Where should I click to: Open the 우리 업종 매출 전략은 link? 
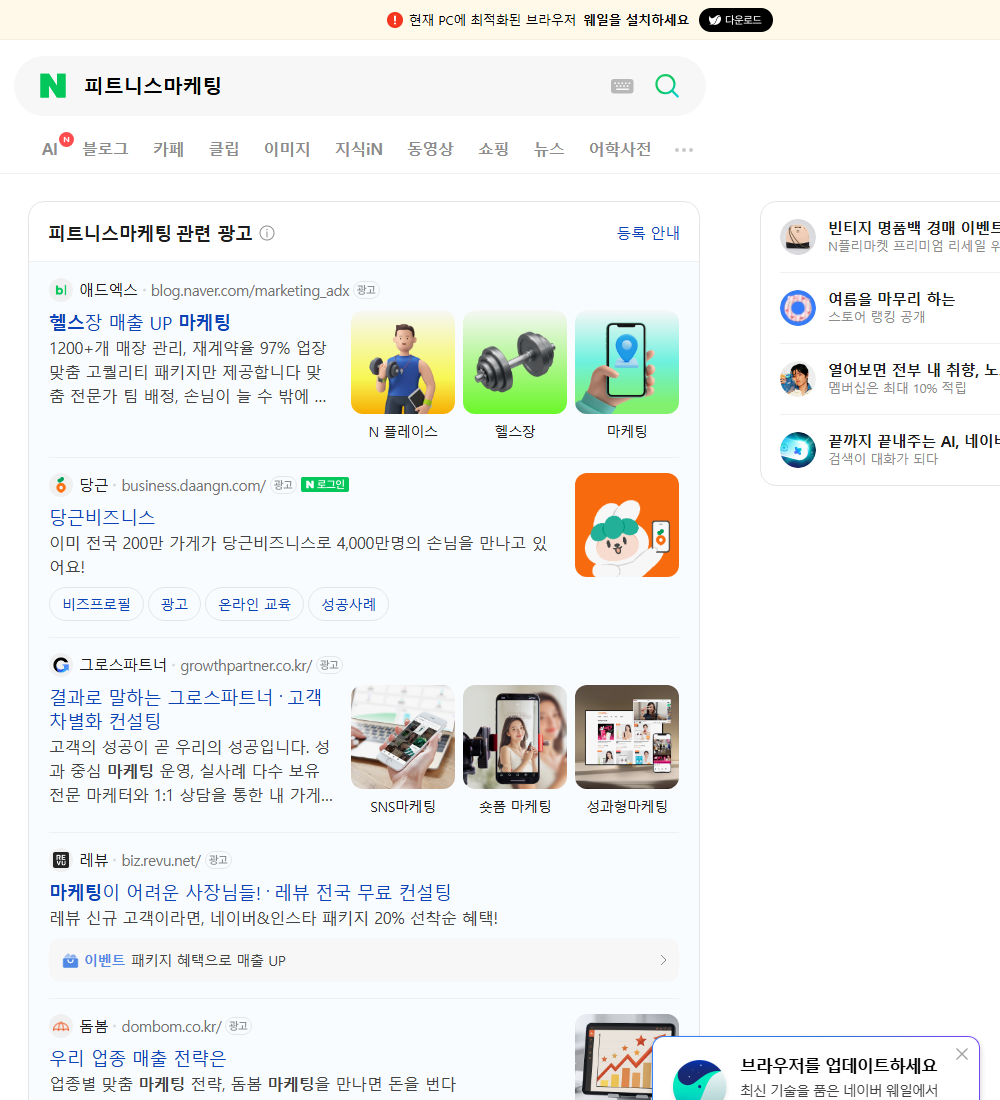[138, 1058]
